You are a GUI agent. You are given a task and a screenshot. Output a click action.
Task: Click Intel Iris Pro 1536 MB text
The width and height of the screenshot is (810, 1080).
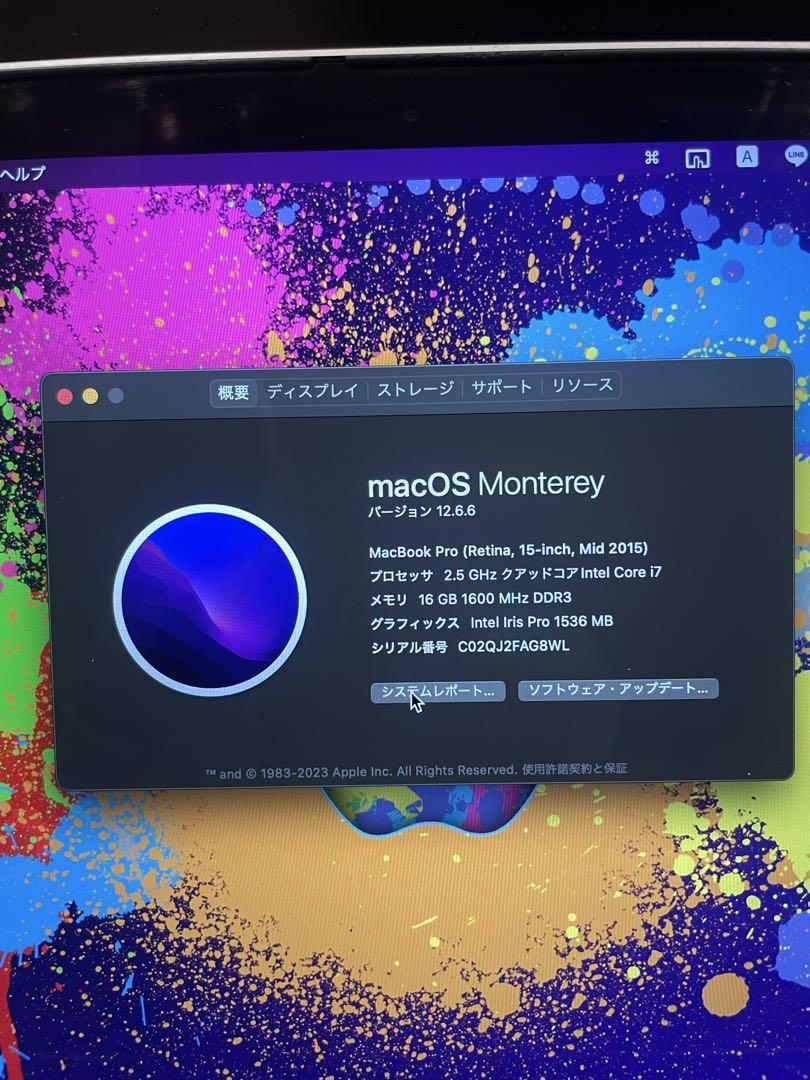click(x=541, y=622)
